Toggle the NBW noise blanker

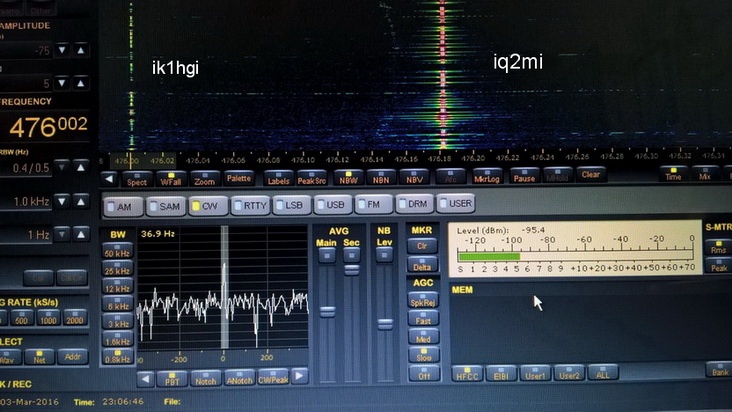coord(348,177)
